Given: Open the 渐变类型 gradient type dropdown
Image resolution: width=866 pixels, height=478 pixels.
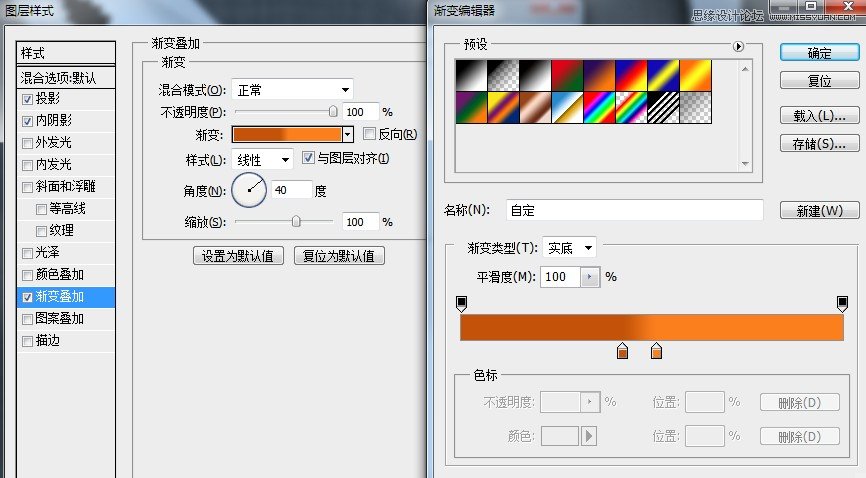Looking at the screenshot, I should tap(569, 247).
